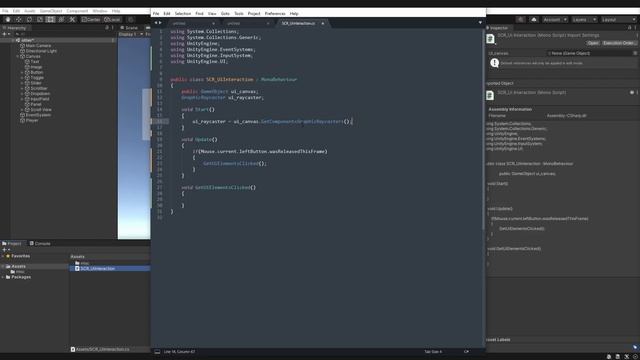Screen dimensions: 640x360
Task: Open Sublime Text Project menu
Action: 254,13
